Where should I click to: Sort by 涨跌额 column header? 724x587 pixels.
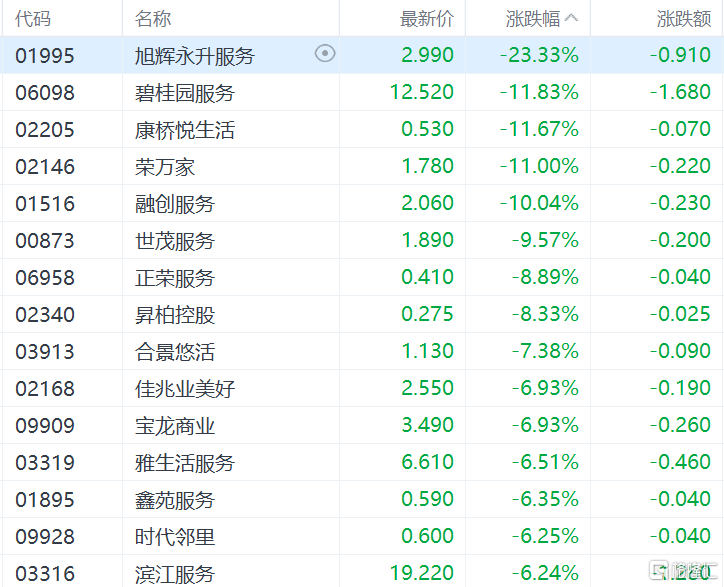coord(684,19)
